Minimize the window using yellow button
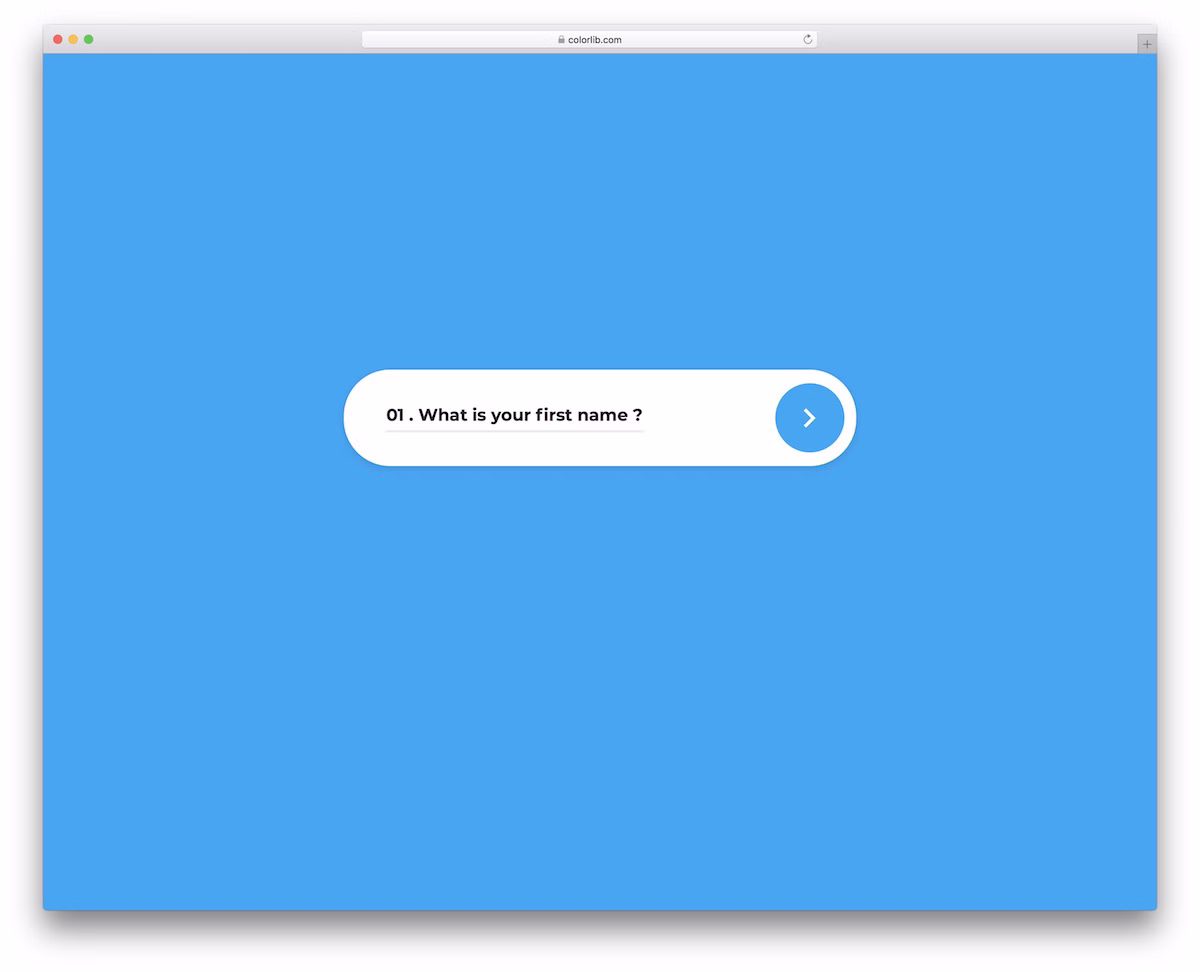Screen dimensions: 1200x972 click(73, 39)
